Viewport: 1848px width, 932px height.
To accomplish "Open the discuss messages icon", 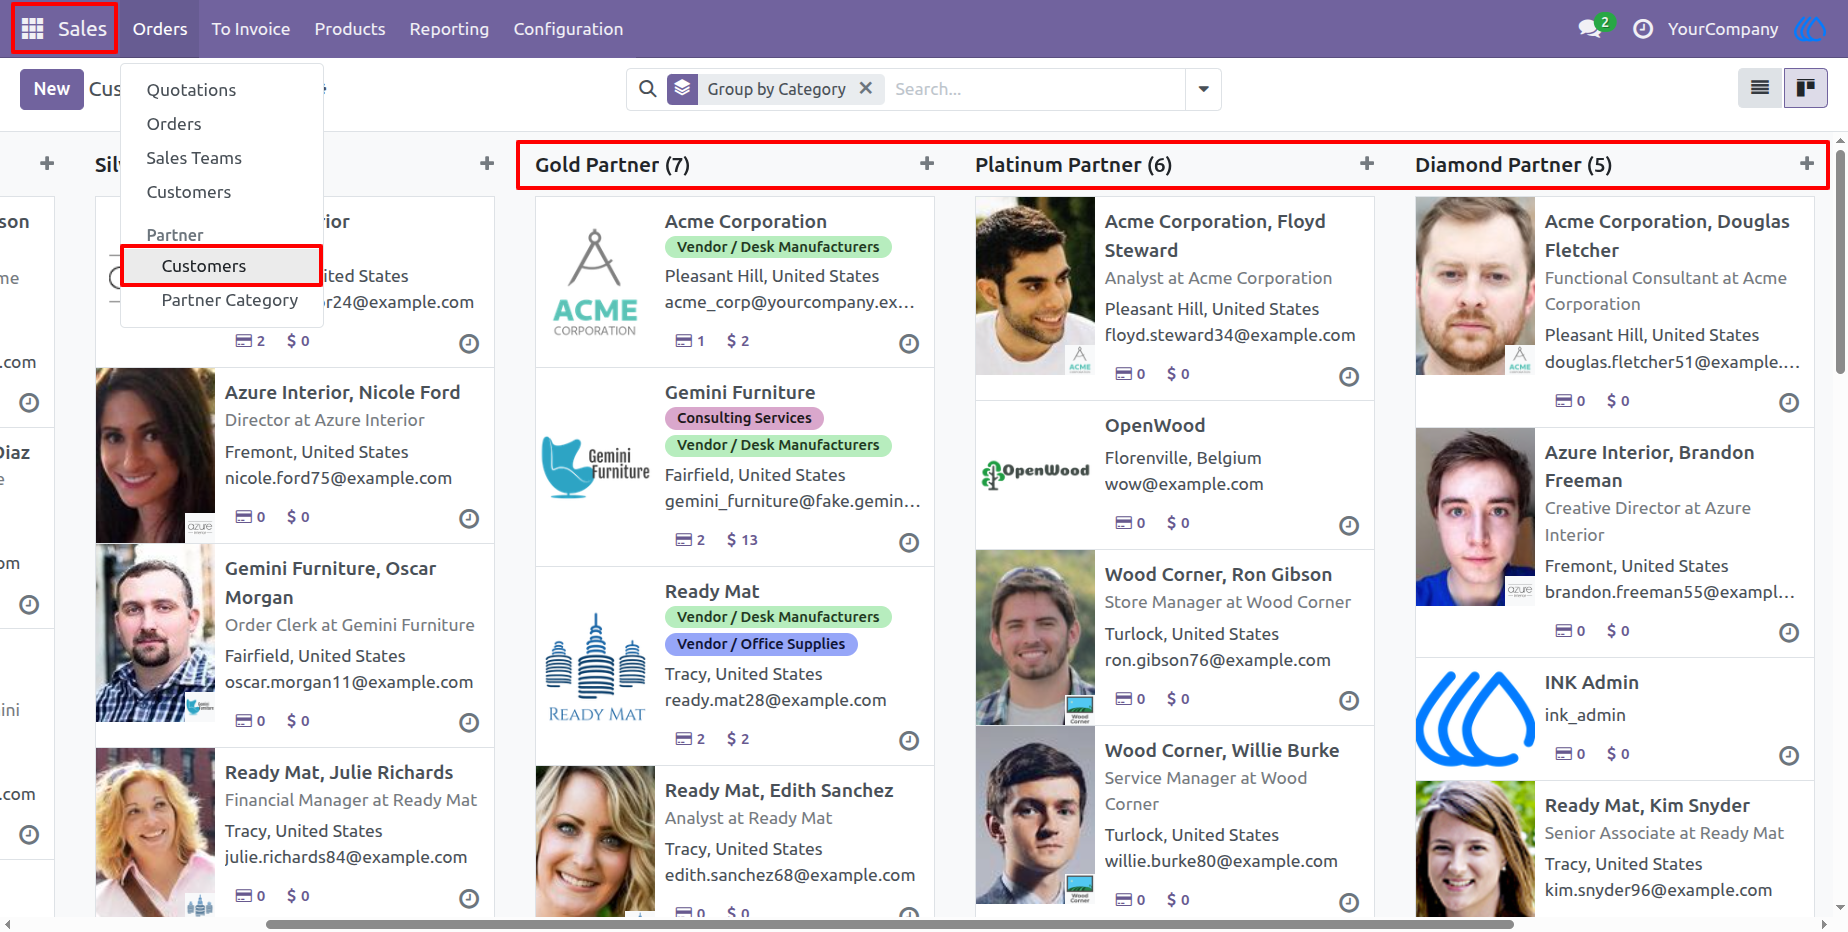I will pos(1590,29).
